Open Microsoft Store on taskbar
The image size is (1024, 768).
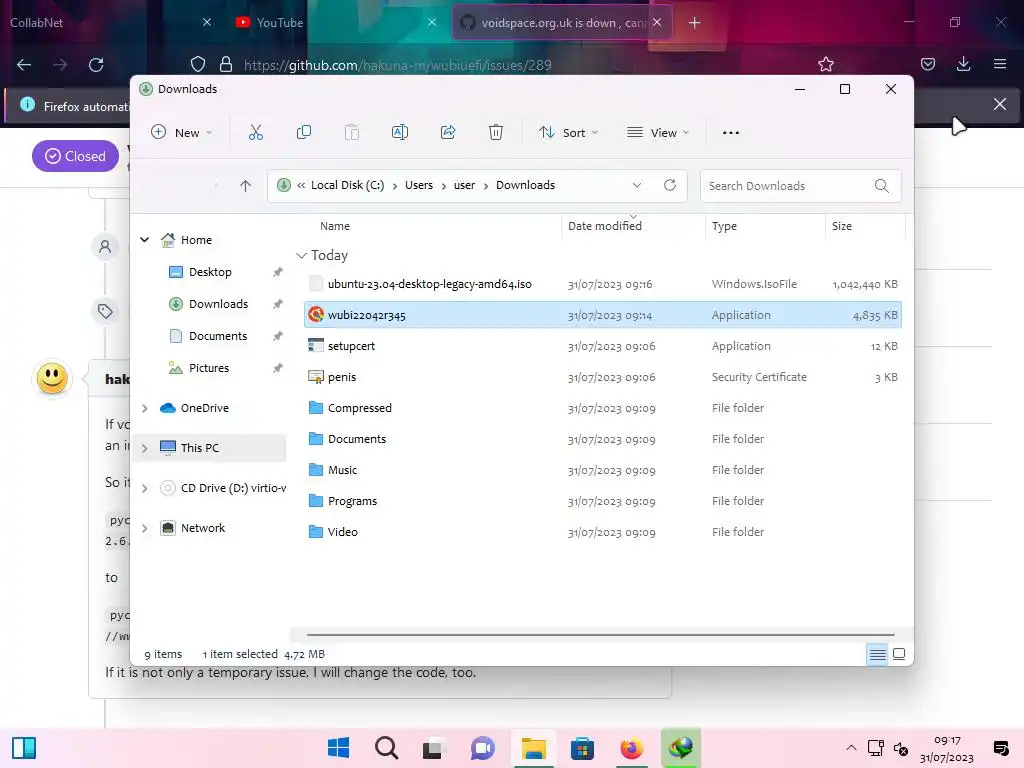[x=582, y=748]
